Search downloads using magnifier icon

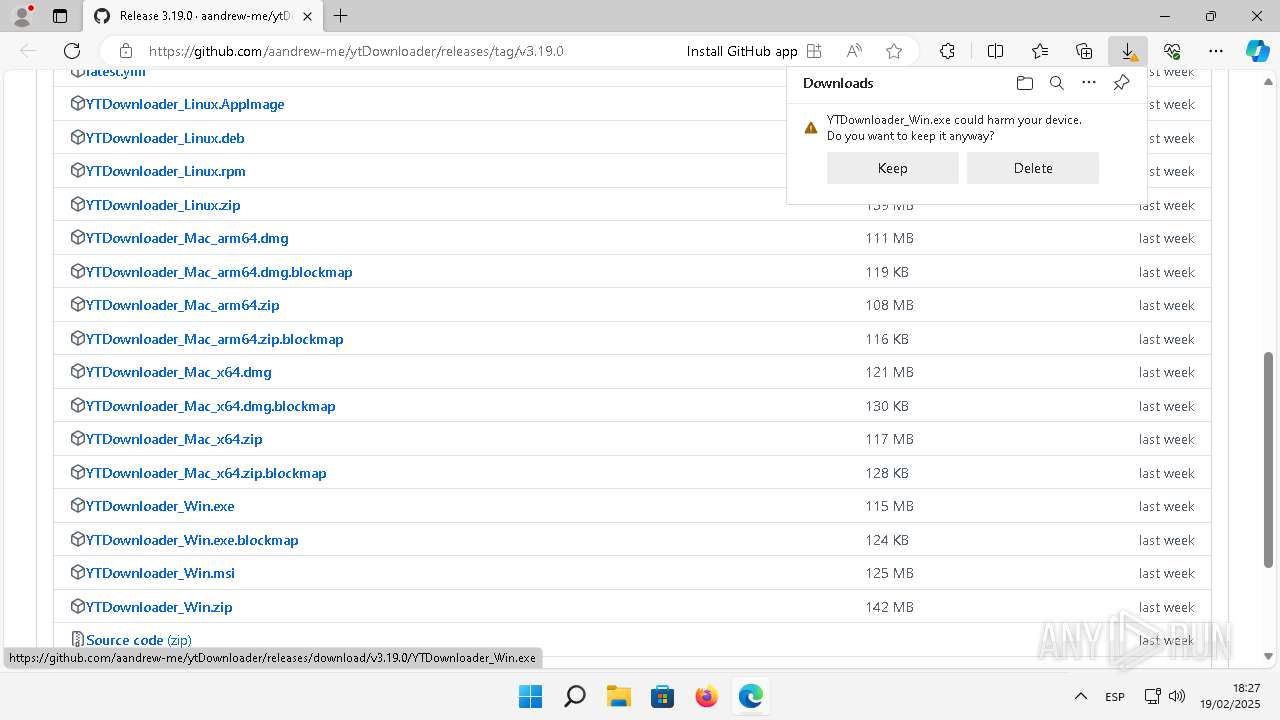coord(1056,83)
